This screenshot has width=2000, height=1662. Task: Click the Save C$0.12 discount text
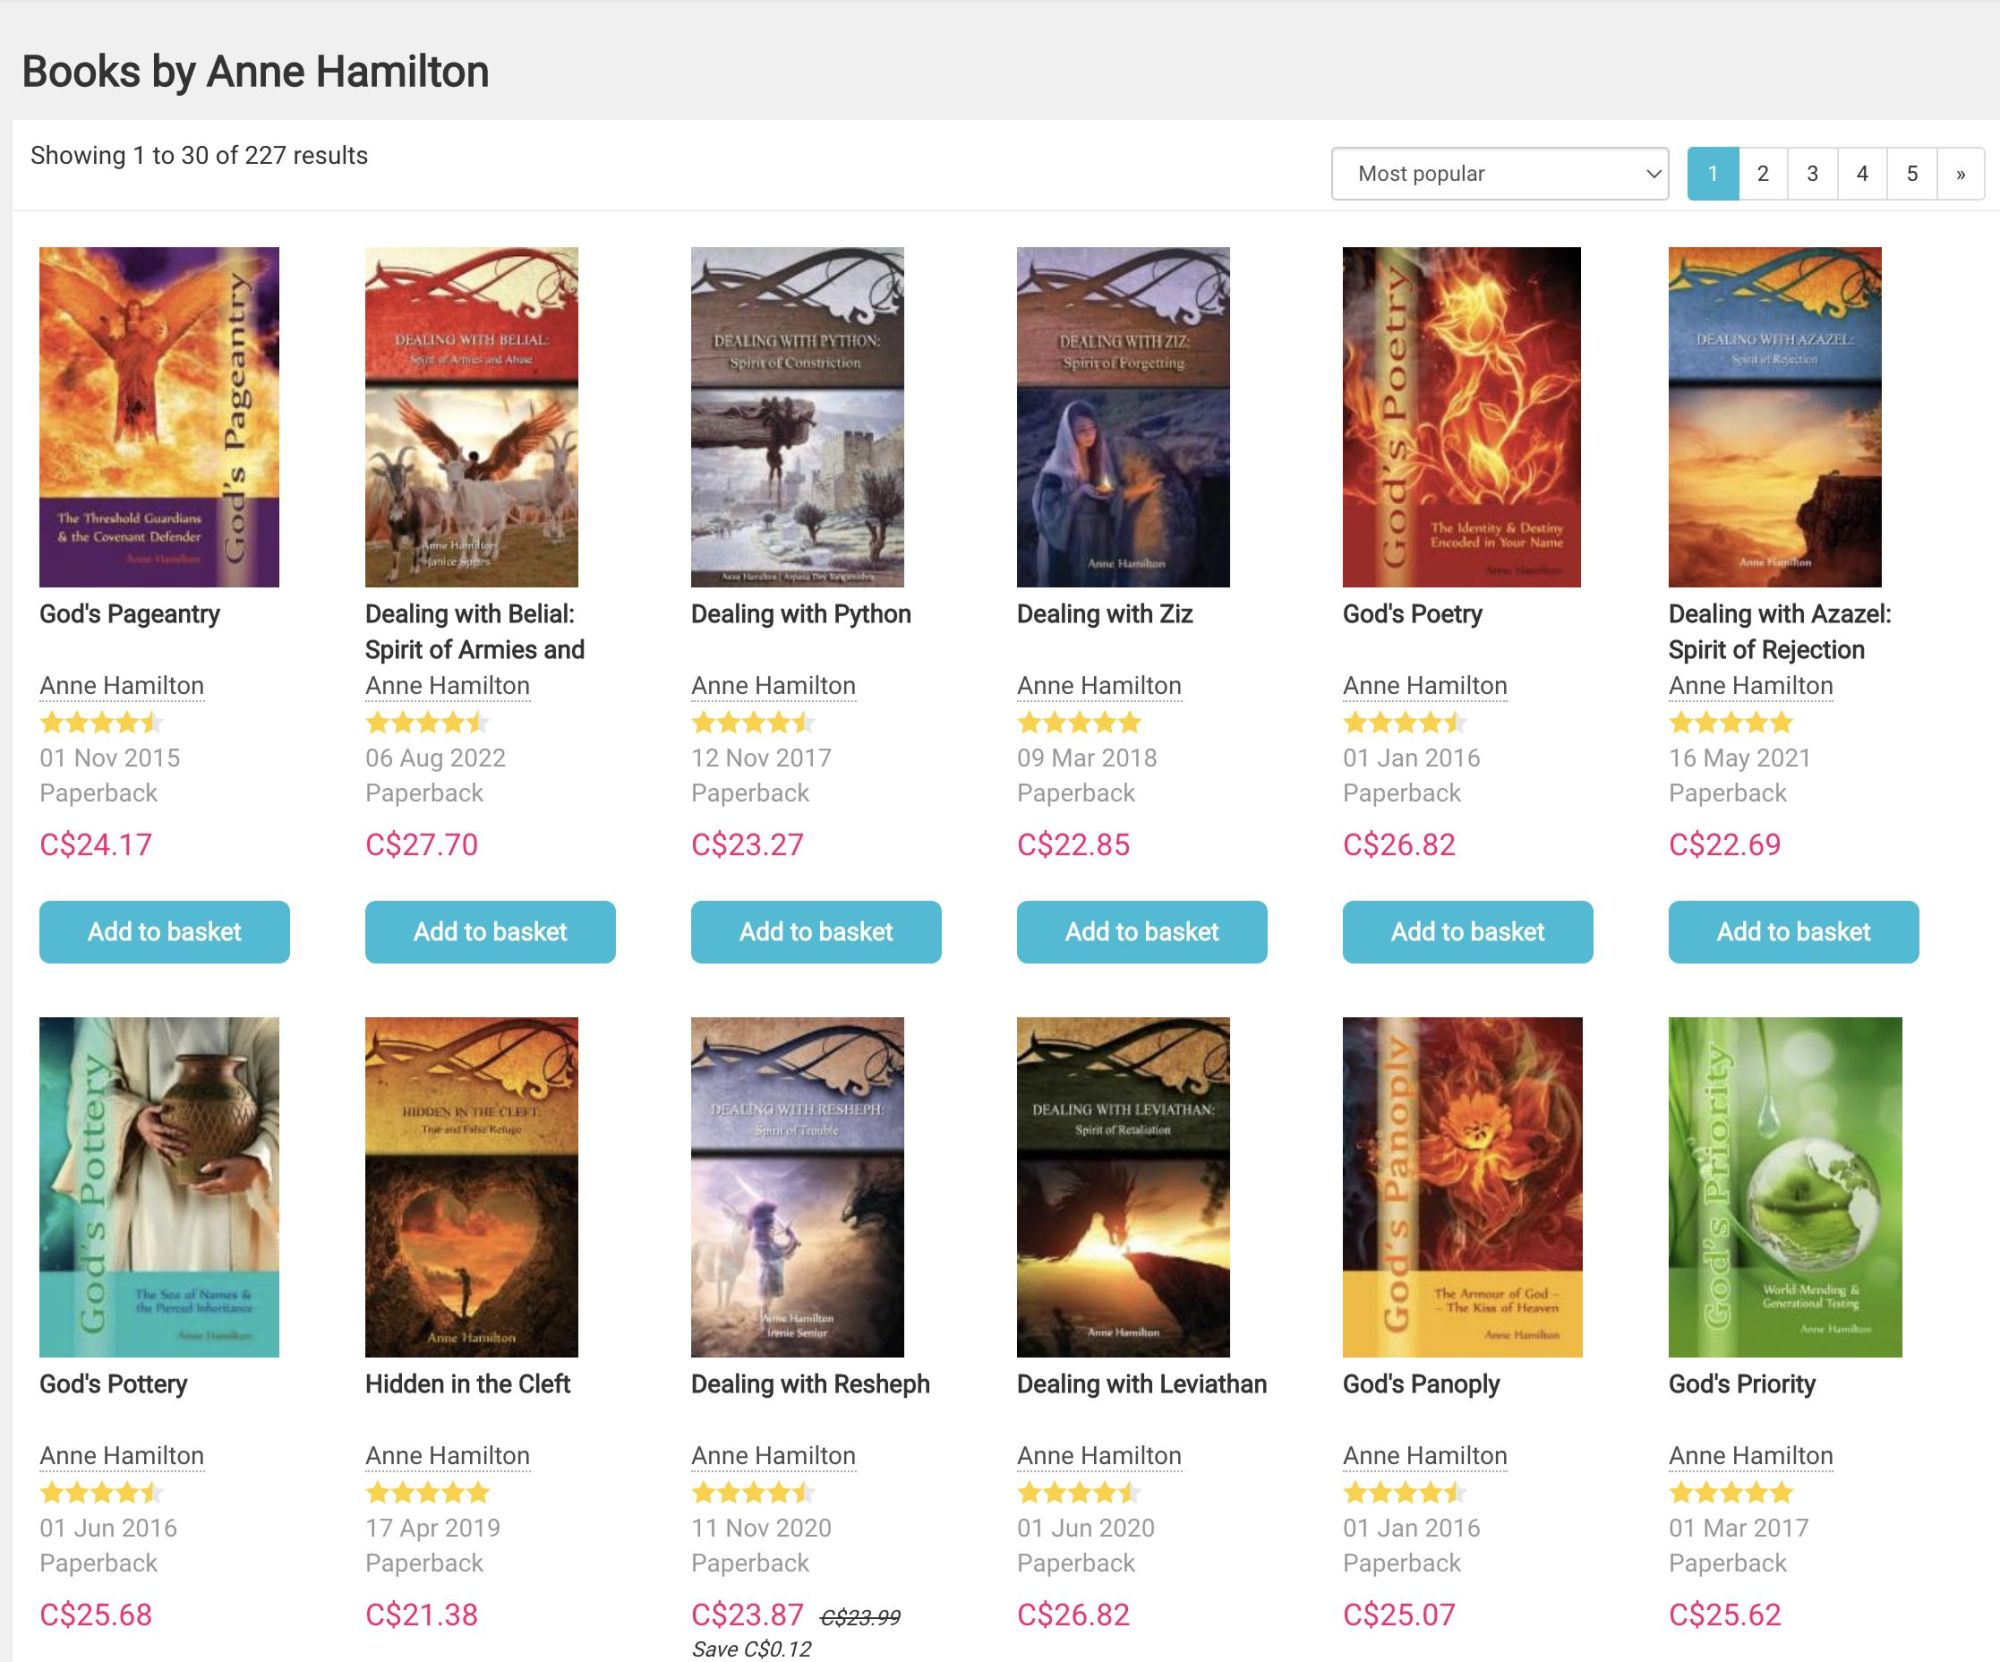pyautogui.click(x=752, y=1649)
